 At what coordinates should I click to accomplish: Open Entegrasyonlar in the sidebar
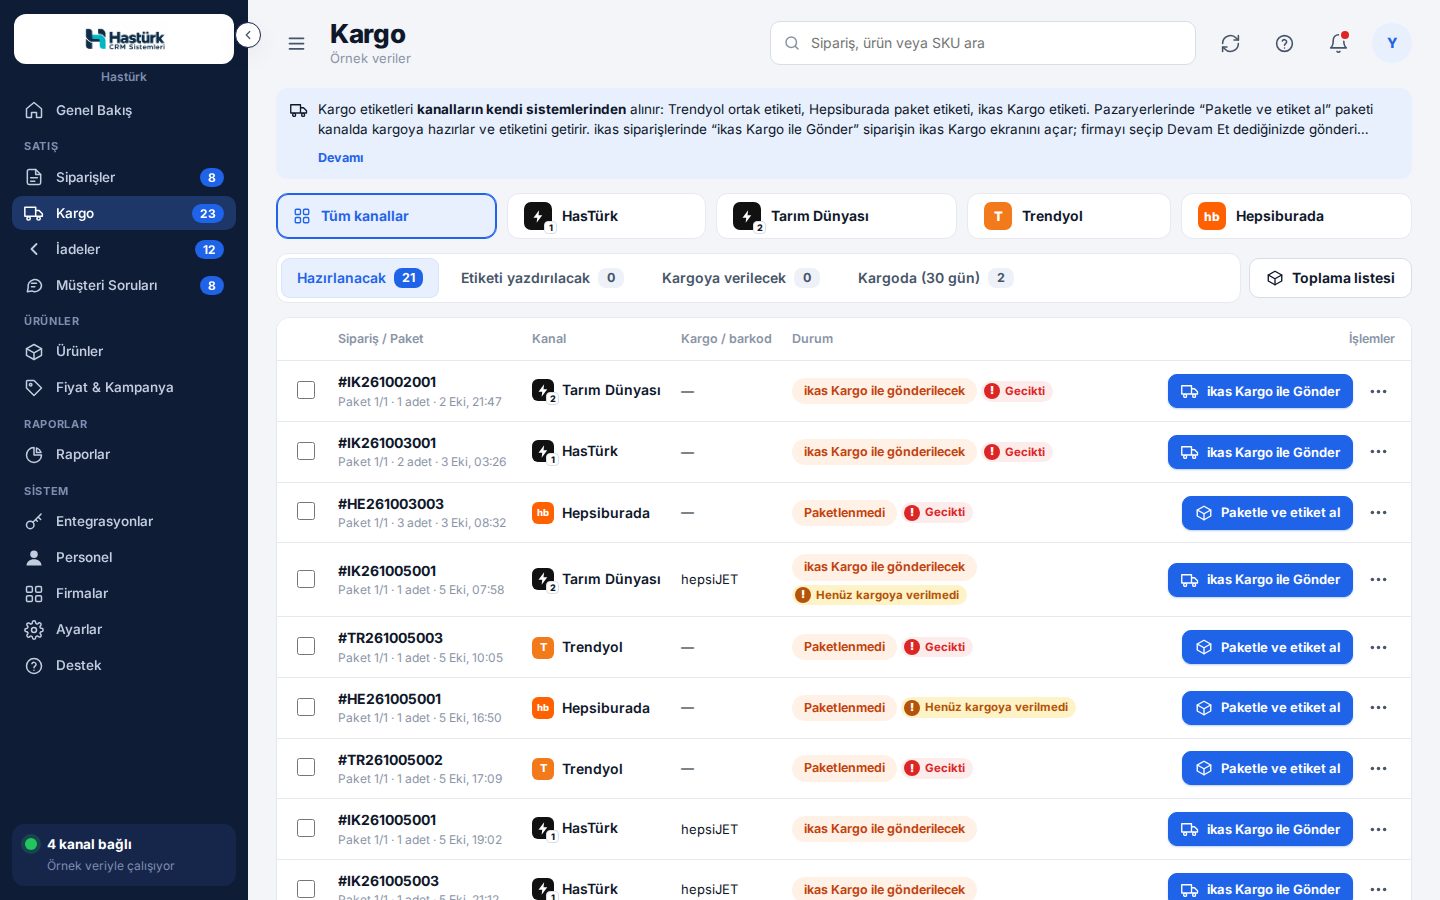coord(124,521)
